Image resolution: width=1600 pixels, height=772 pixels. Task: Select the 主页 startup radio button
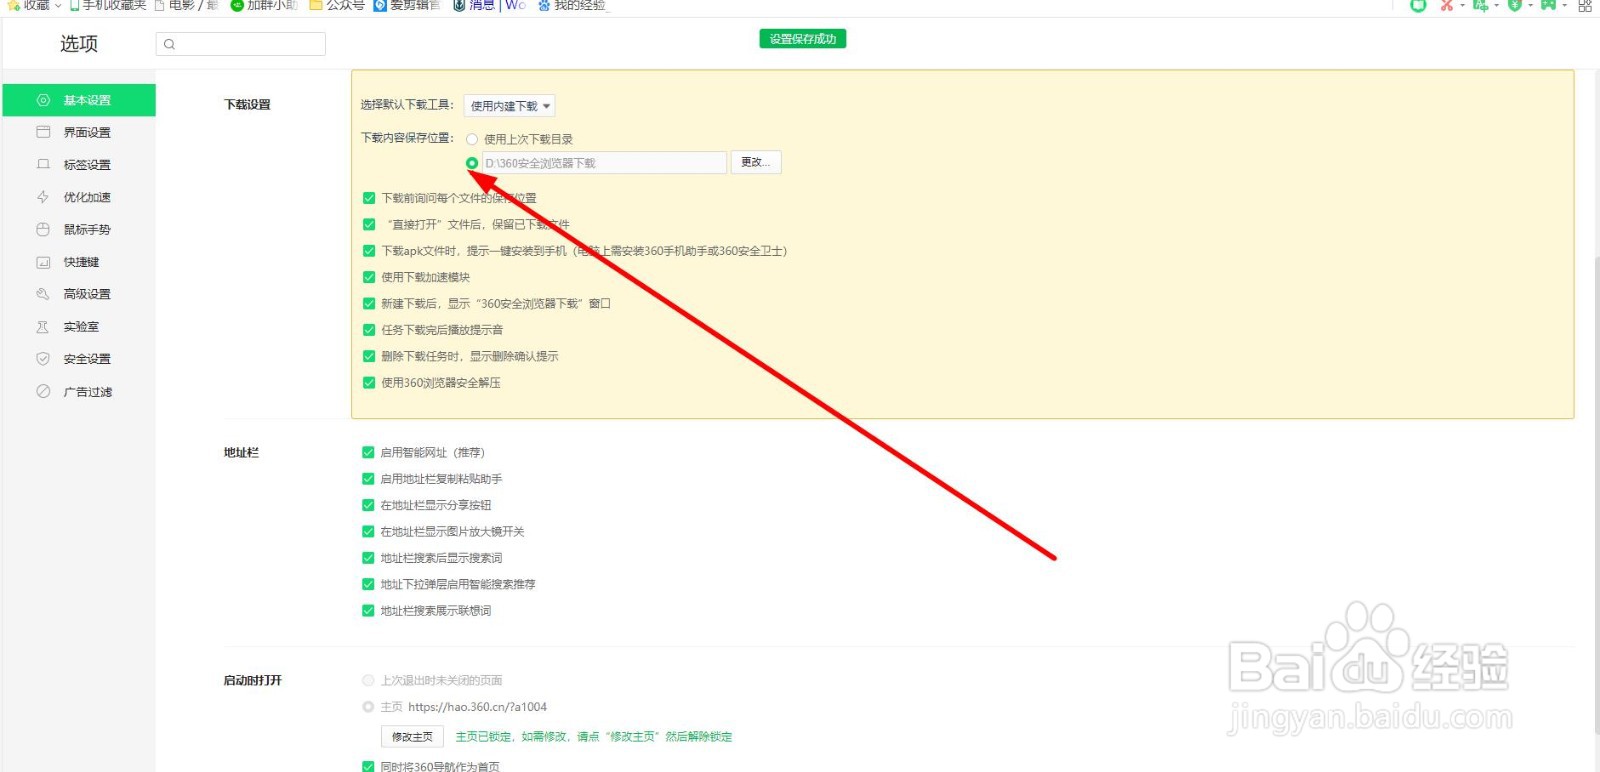368,707
